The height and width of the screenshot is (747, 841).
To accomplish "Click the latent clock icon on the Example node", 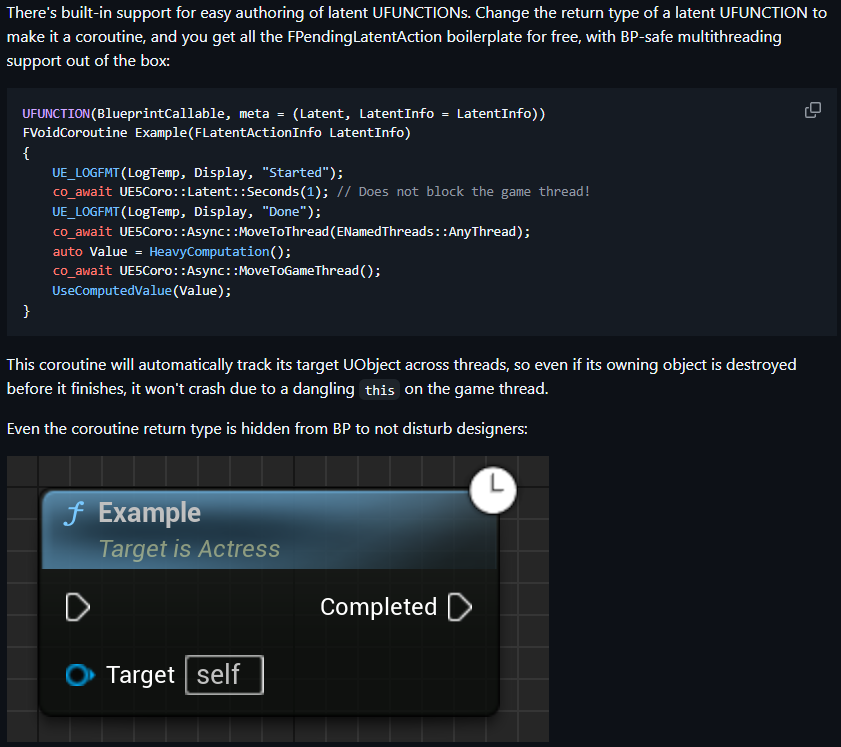I will pyautogui.click(x=493, y=490).
